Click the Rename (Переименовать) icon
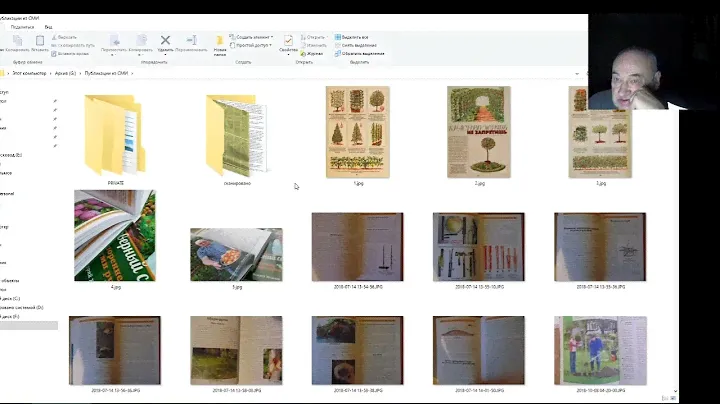Image resolution: width=720 pixels, height=404 pixels. coord(191,42)
